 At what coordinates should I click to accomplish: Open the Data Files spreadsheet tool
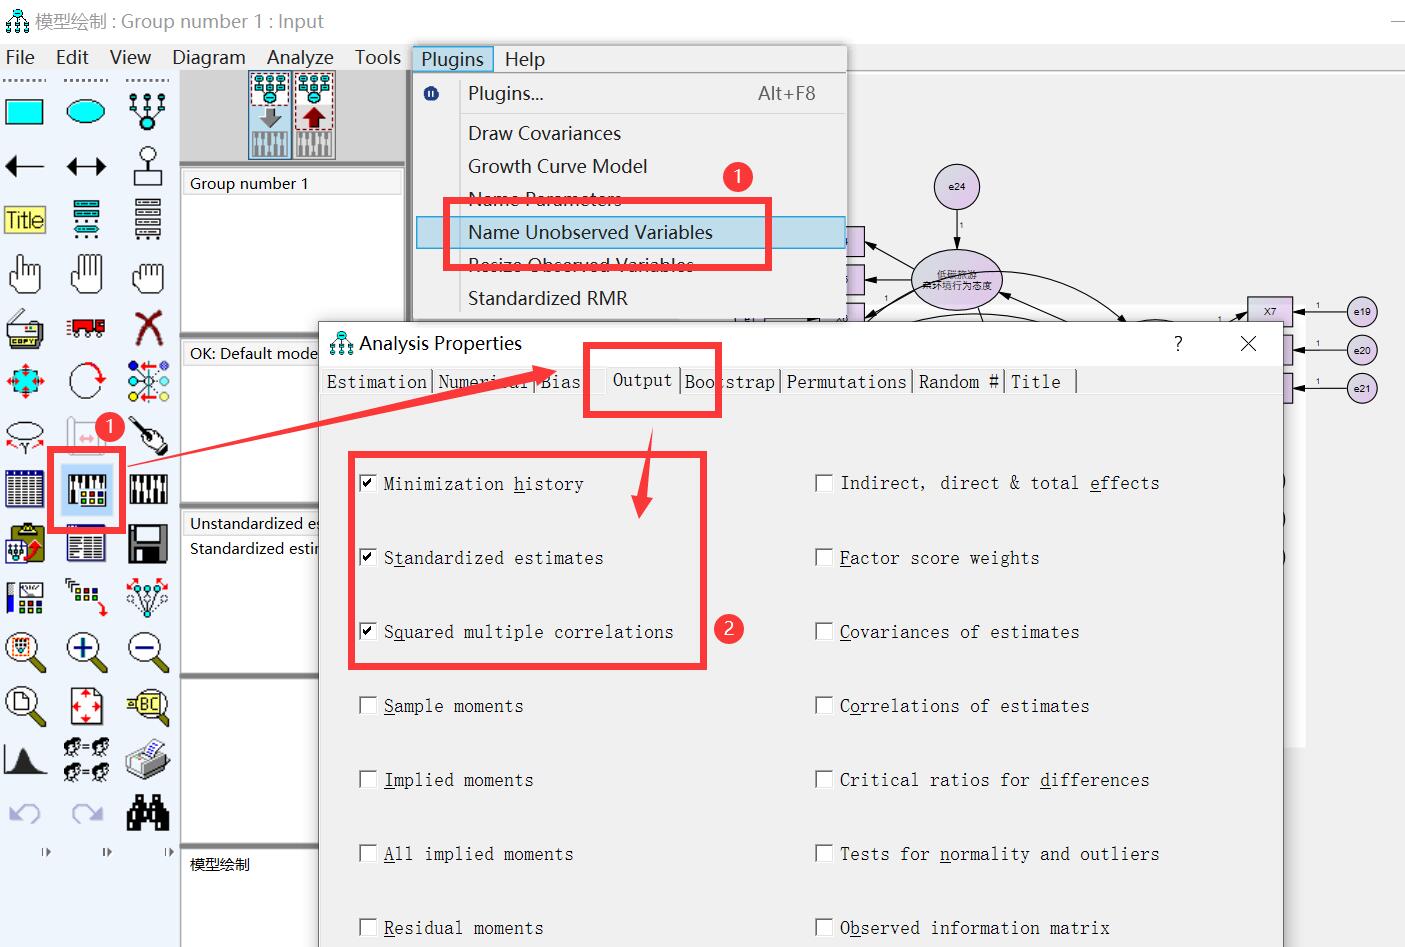click(25, 488)
